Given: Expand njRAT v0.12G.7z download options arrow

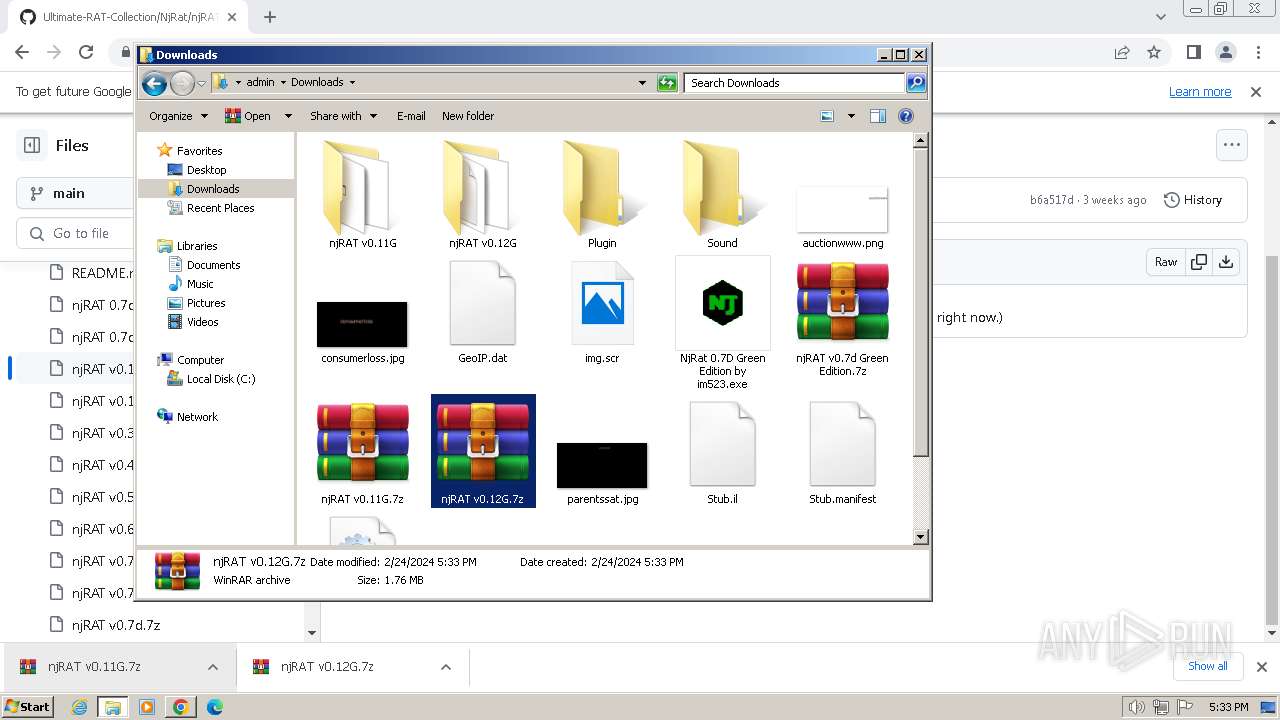Looking at the screenshot, I should (446, 667).
